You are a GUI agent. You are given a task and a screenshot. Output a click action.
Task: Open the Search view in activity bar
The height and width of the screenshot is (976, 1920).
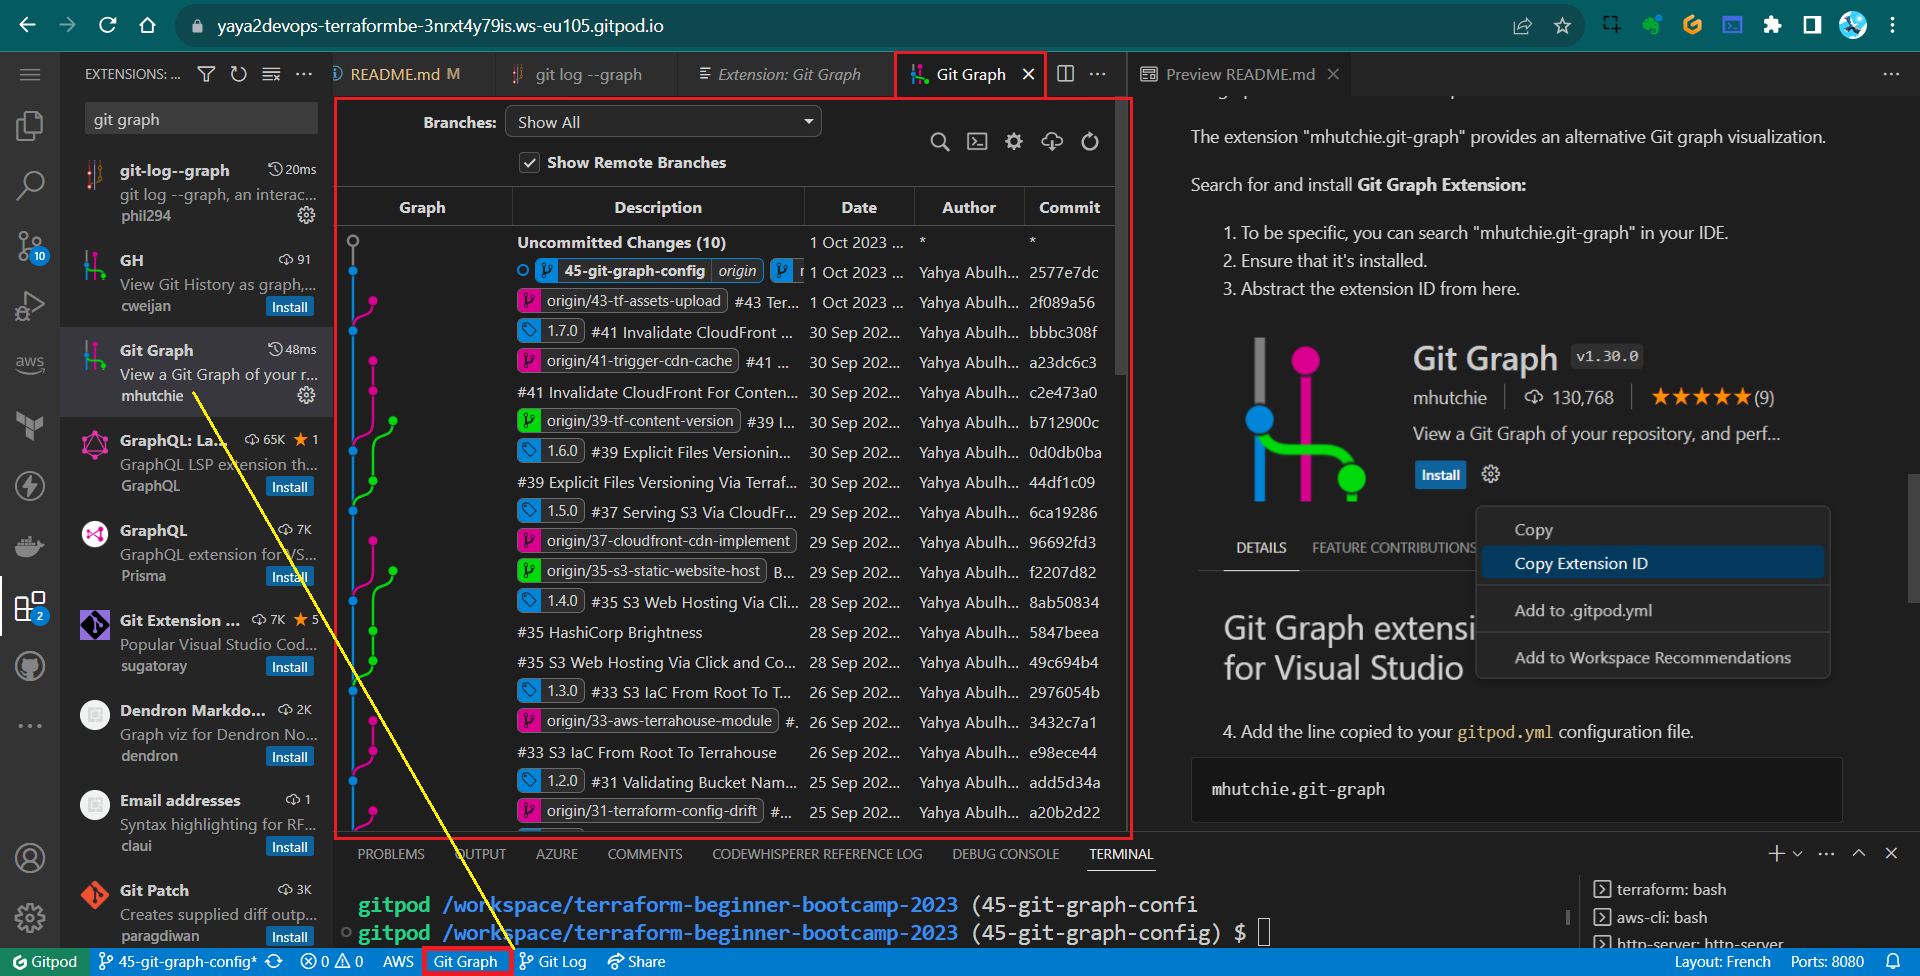pyautogui.click(x=30, y=185)
